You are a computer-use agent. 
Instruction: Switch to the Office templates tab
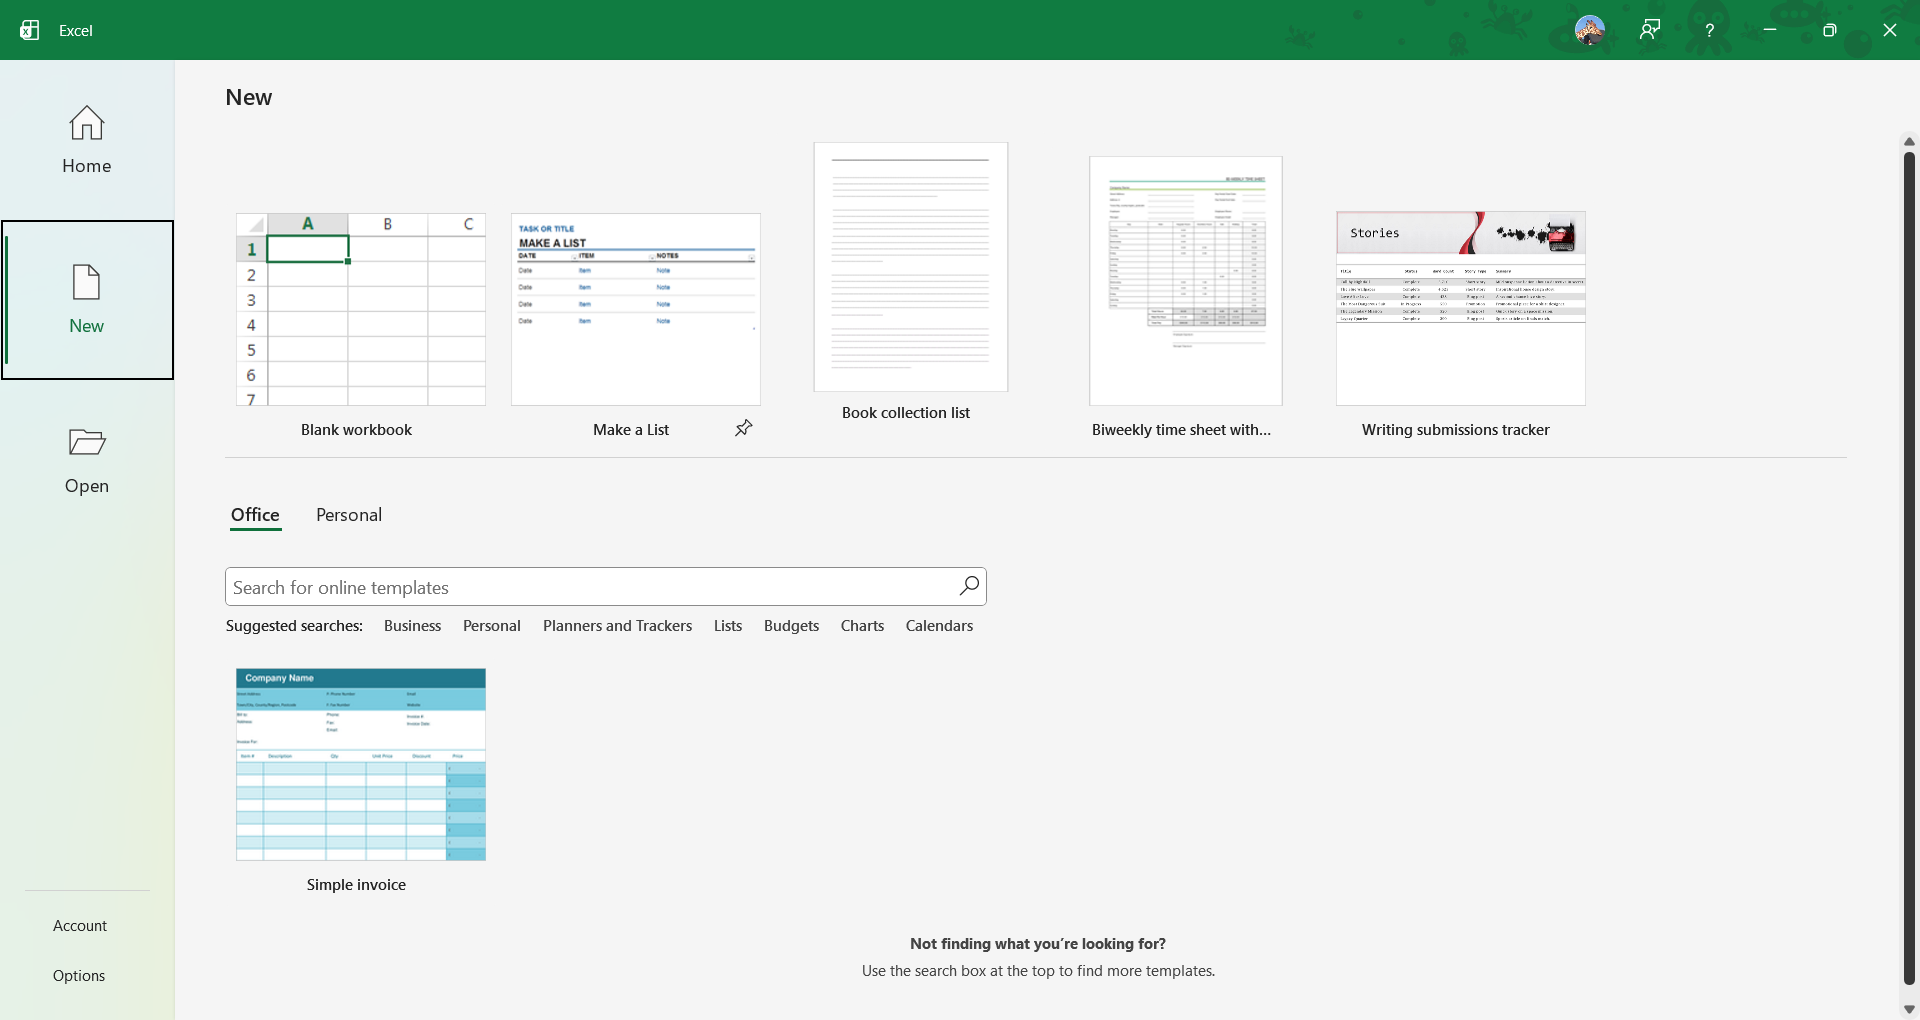pyautogui.click(x=255, y=516)
